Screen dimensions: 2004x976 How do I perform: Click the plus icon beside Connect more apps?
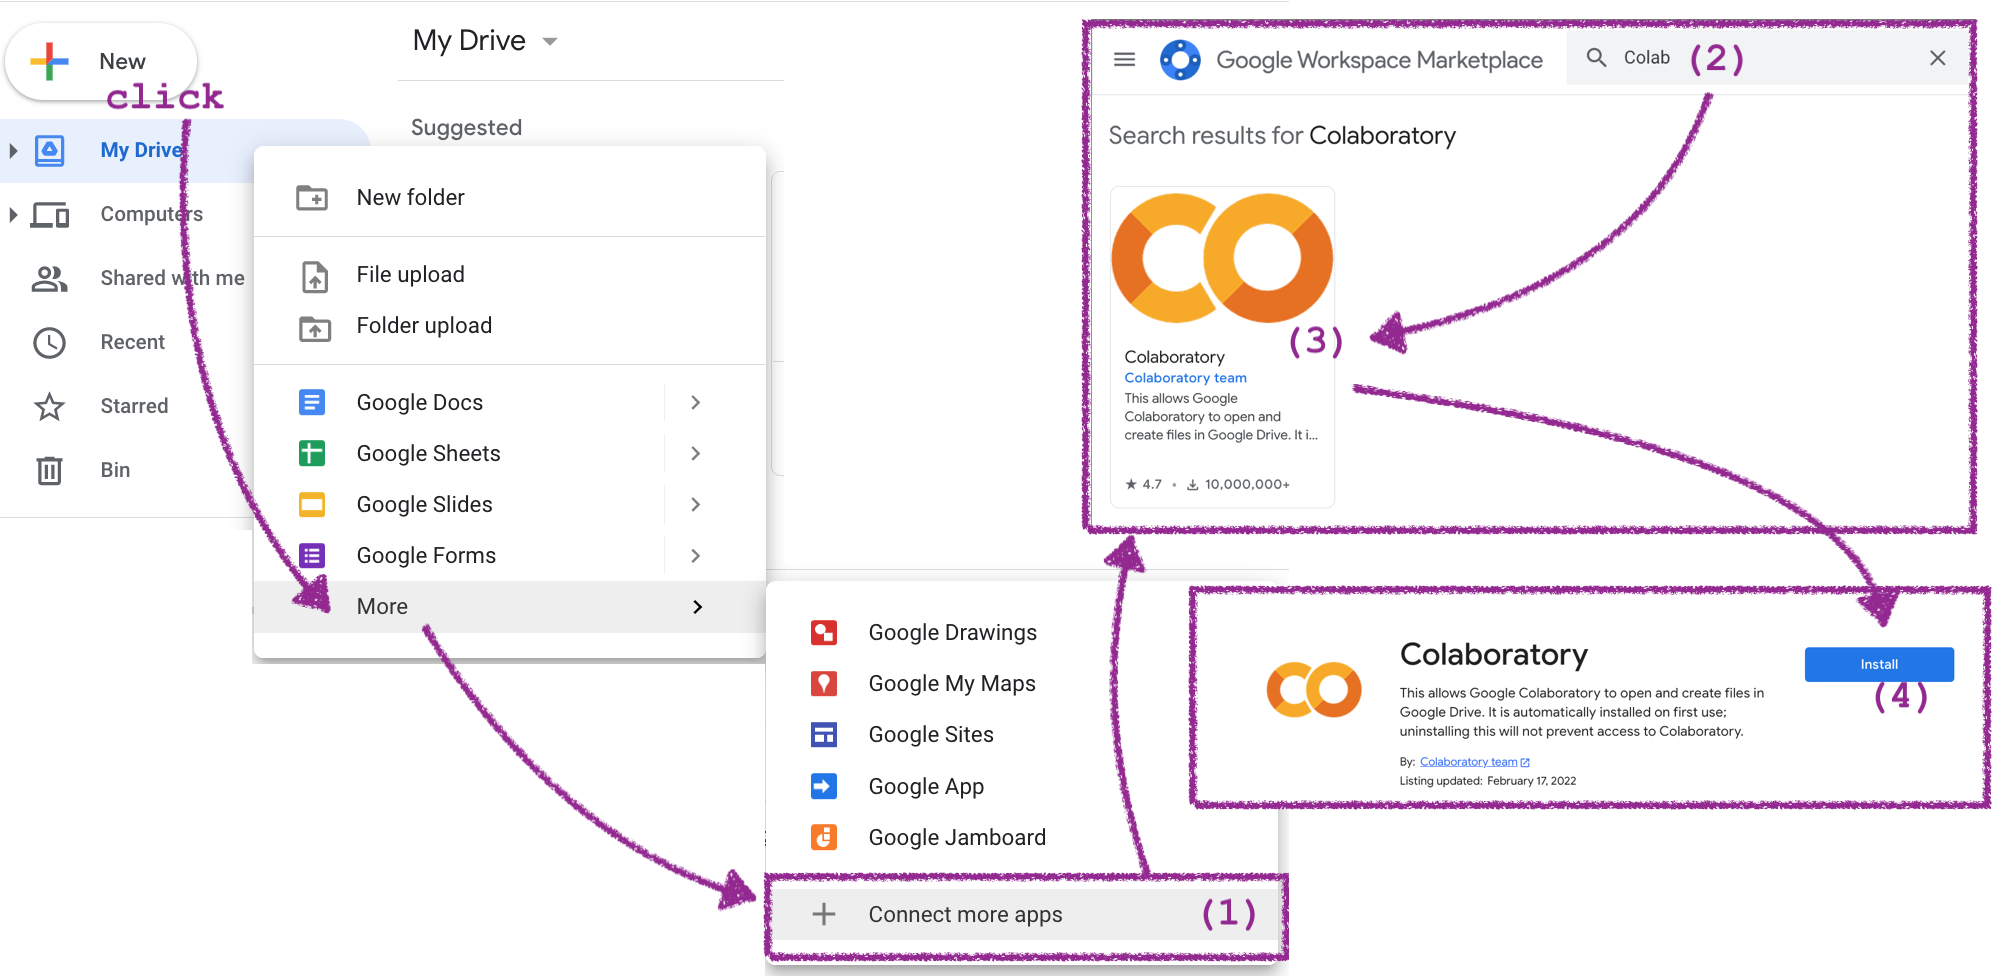click(x=824, y=914)
